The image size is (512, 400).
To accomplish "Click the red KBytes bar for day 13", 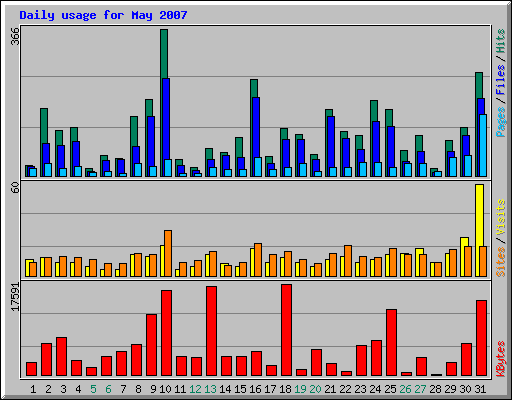I will click(211, 331).
